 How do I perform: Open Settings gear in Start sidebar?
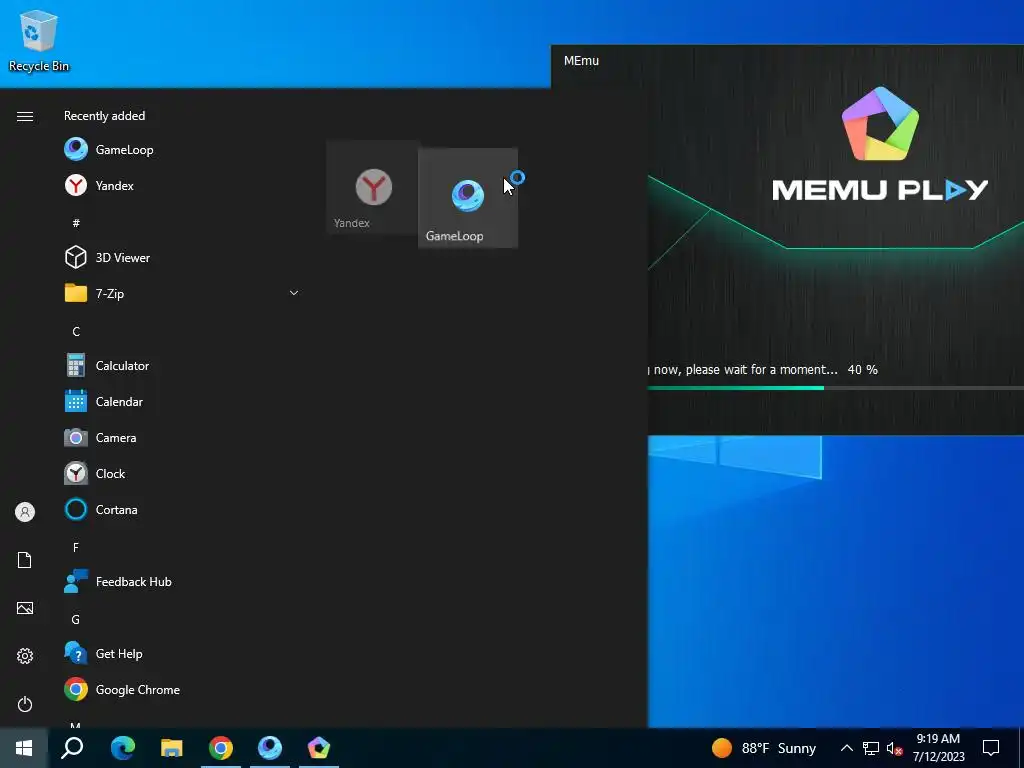(x=25, y=656)
